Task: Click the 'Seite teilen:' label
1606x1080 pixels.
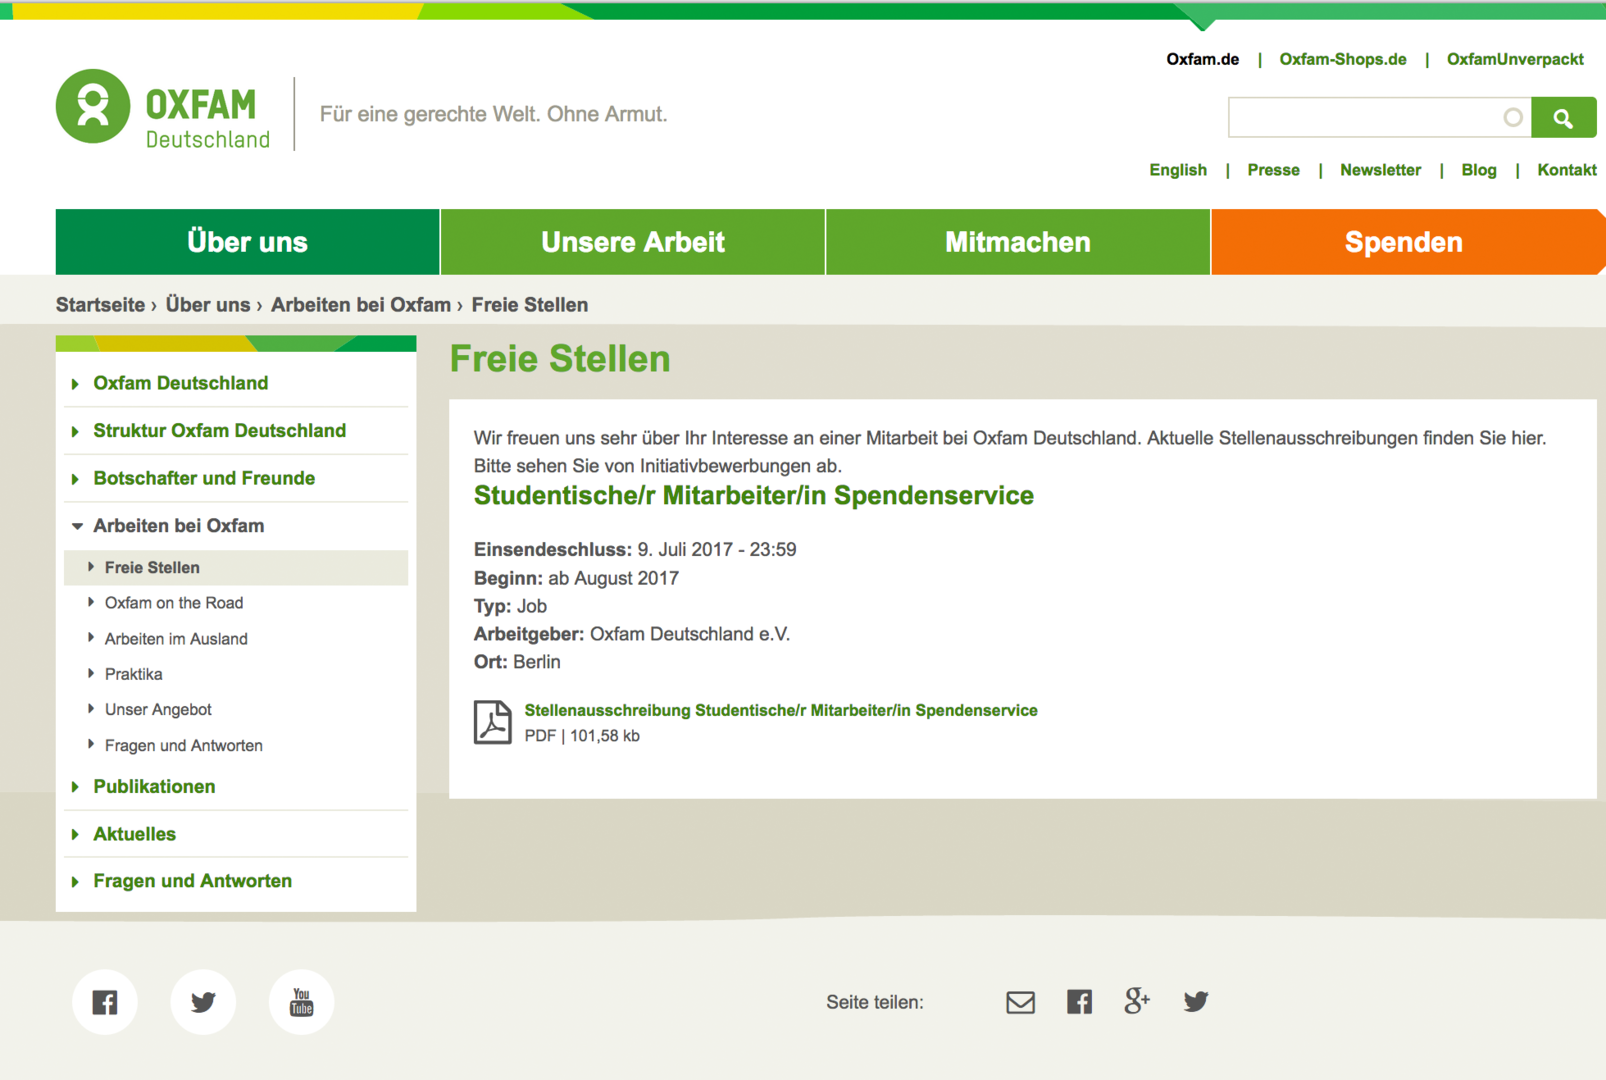Action: 875,1002
